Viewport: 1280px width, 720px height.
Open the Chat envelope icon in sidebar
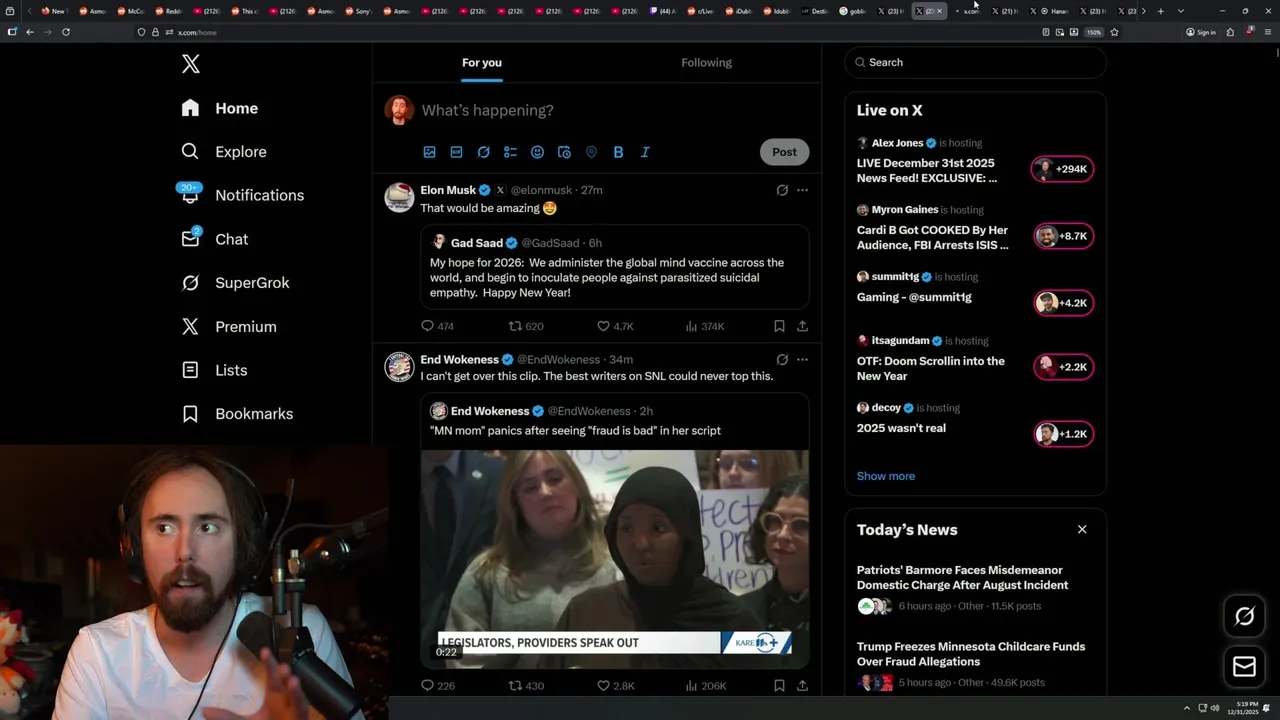coord(190,238)
